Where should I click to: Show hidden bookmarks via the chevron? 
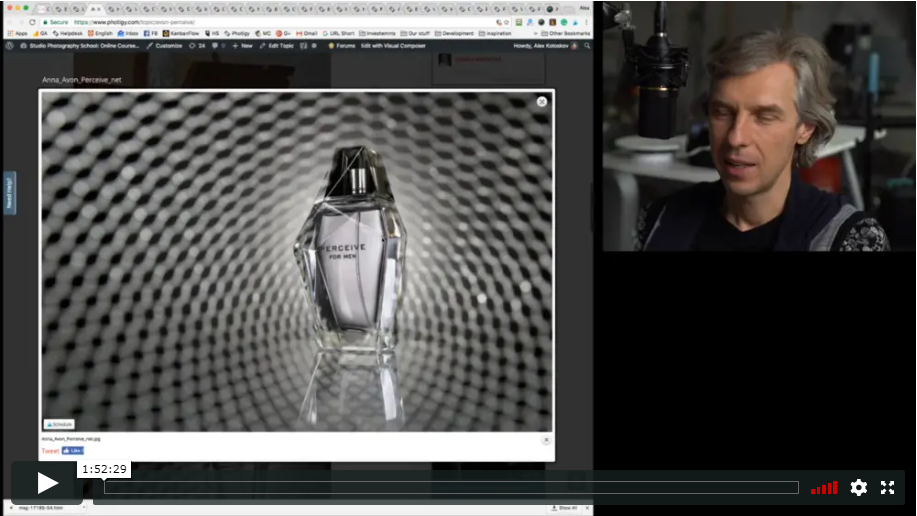click(x=535, y=33)
